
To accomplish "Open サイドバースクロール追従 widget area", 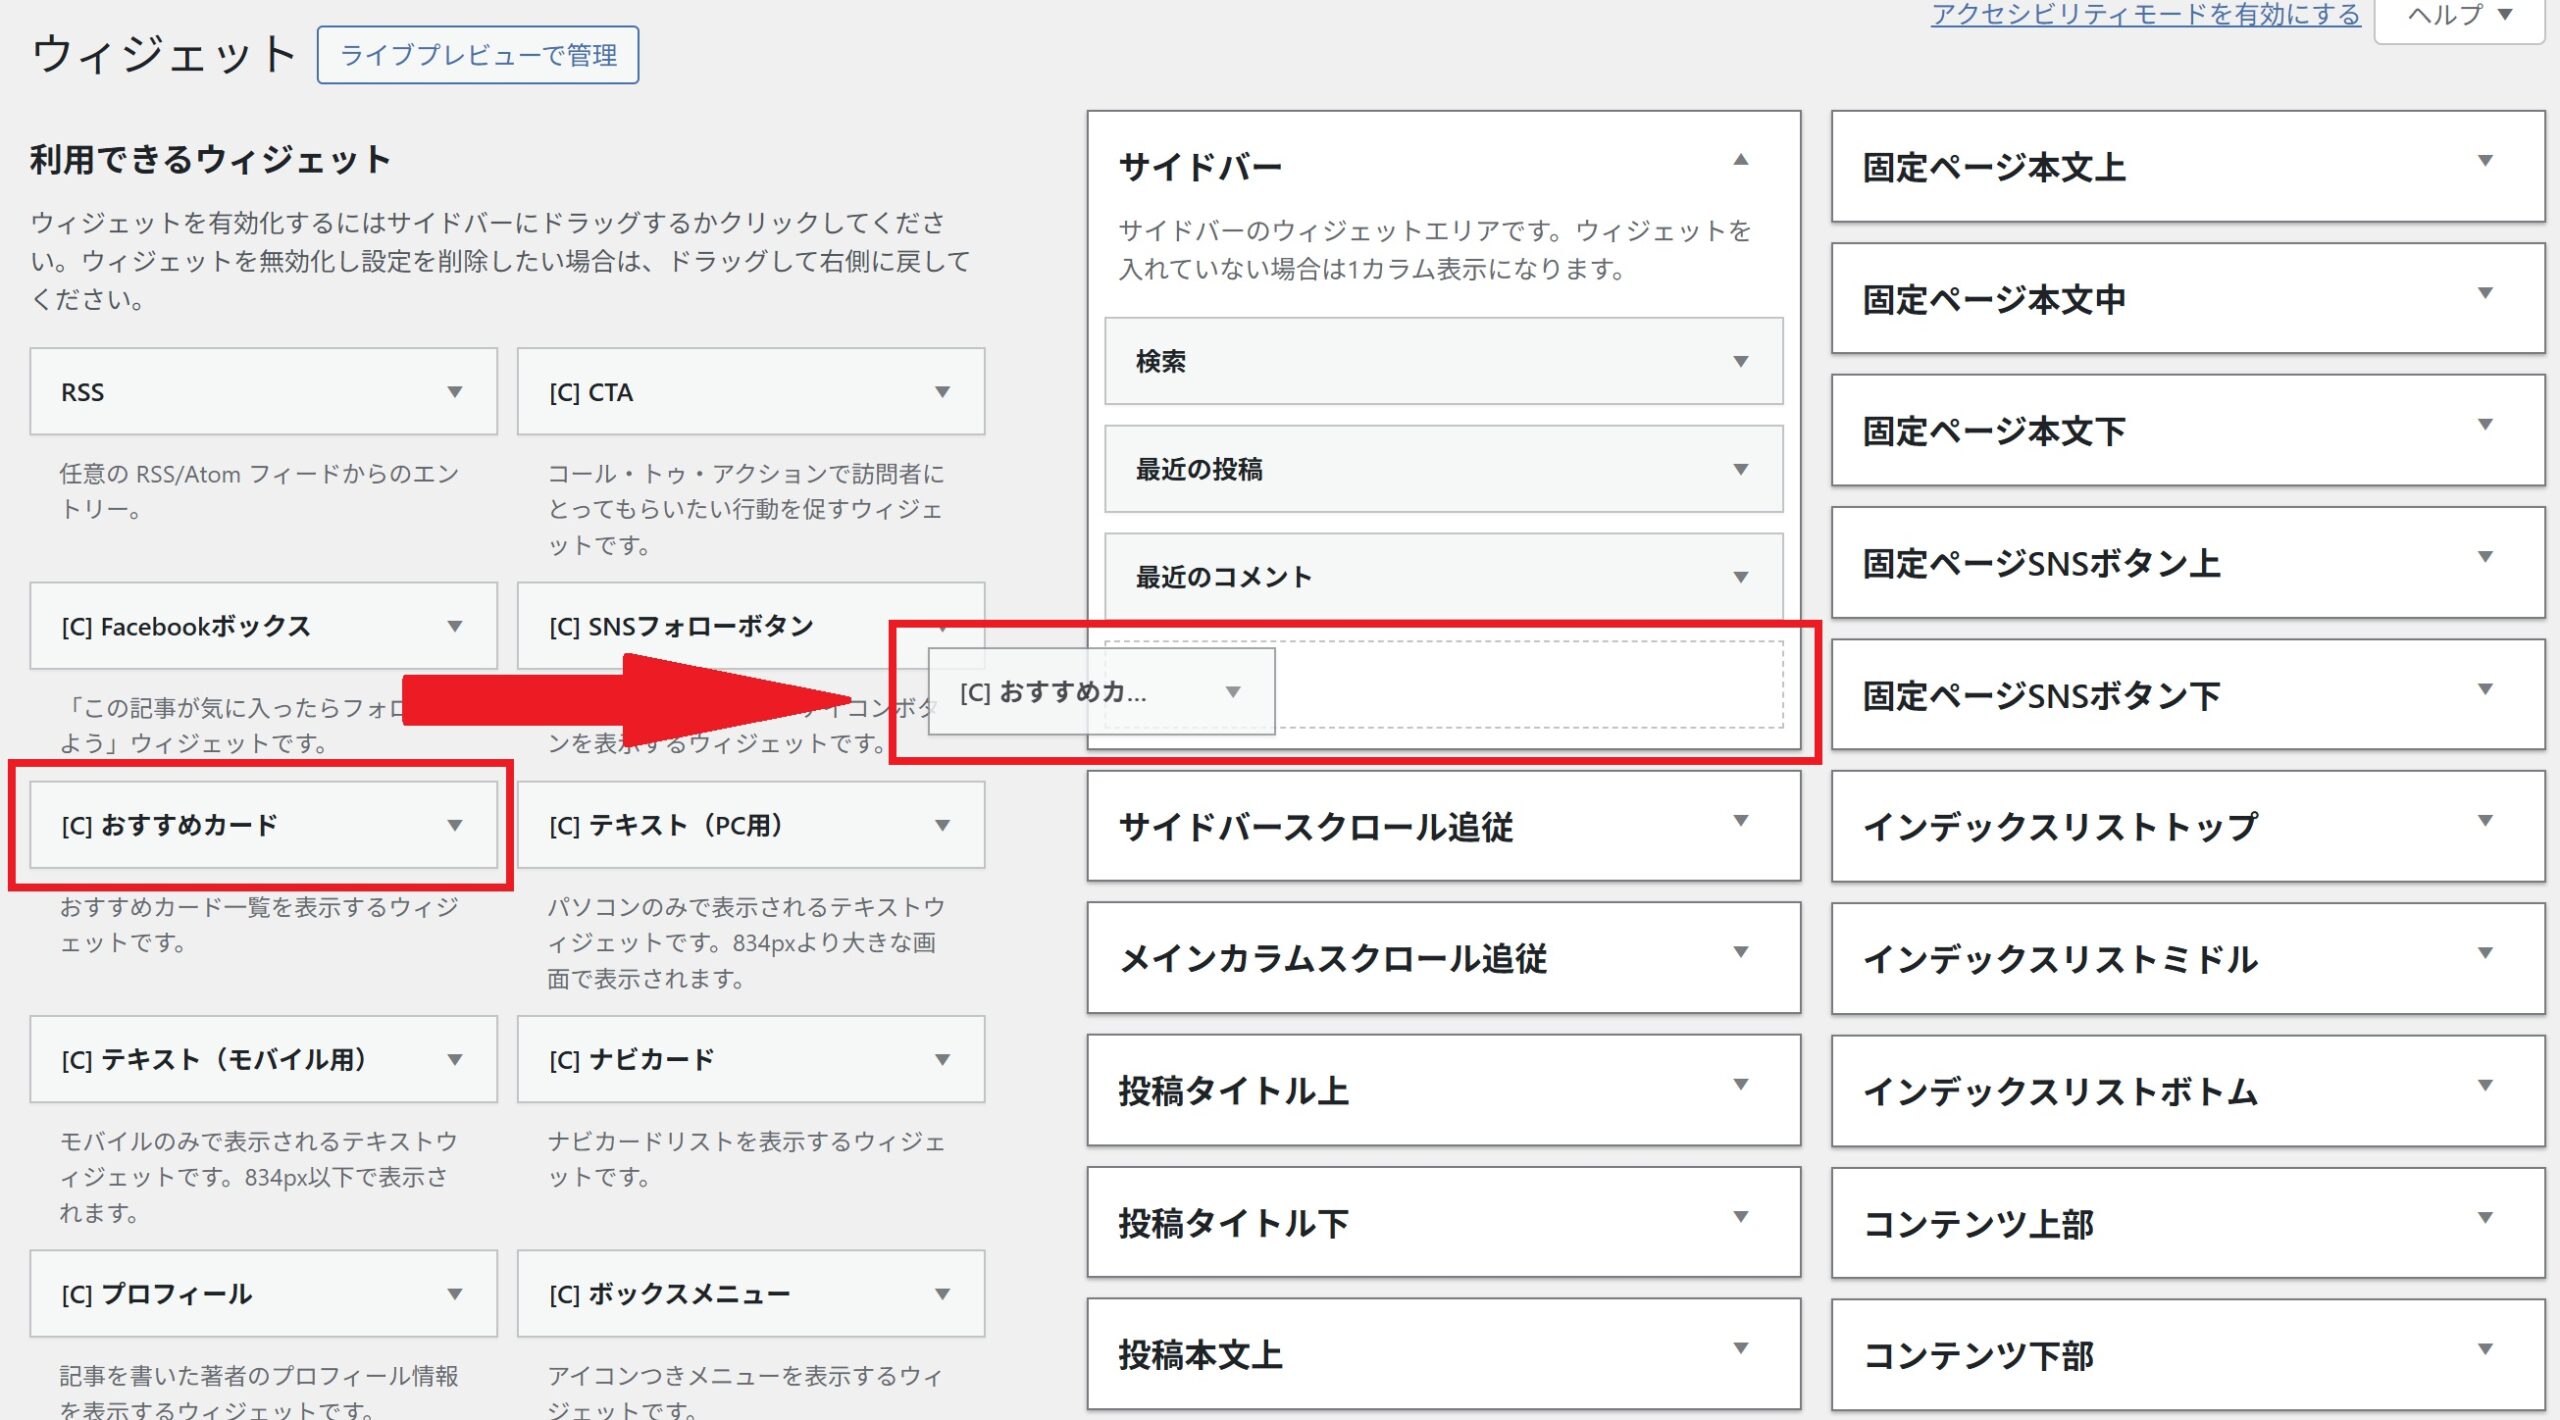I will [1740, 821].
